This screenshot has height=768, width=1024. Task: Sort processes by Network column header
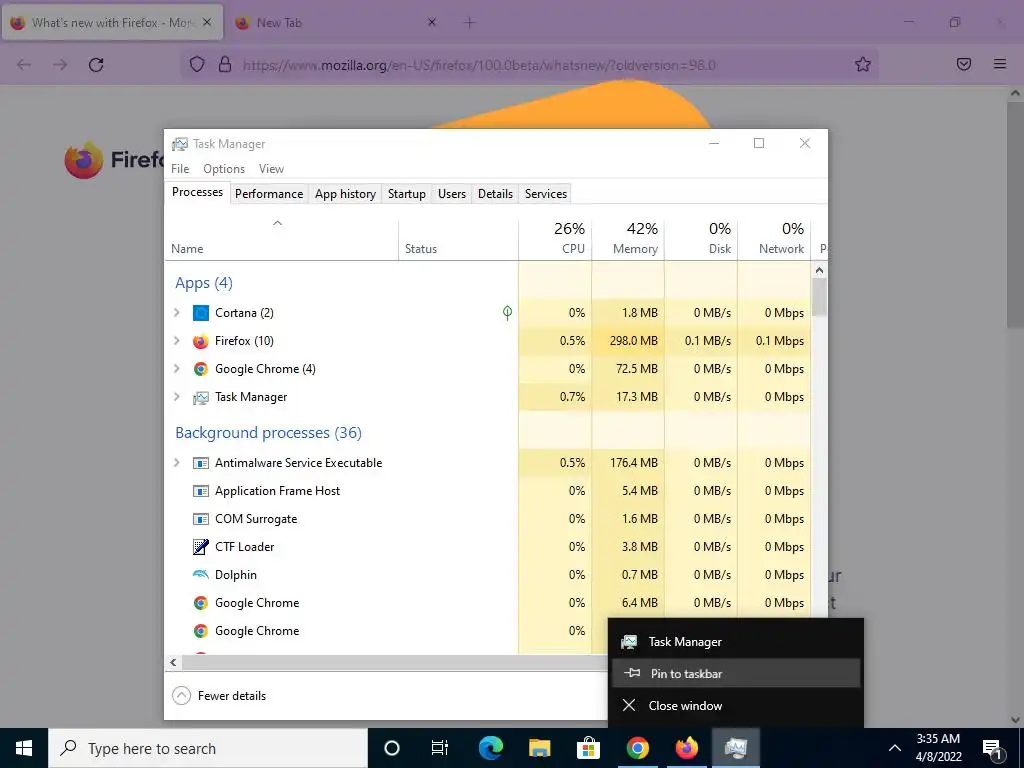pyautogui.click(x=775, y=240)
